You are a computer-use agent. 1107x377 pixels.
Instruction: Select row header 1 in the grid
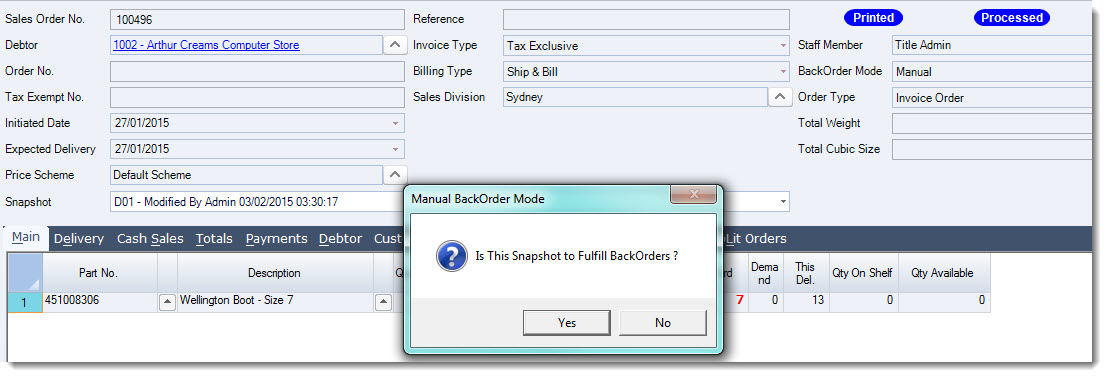click(x=25, y=302)
